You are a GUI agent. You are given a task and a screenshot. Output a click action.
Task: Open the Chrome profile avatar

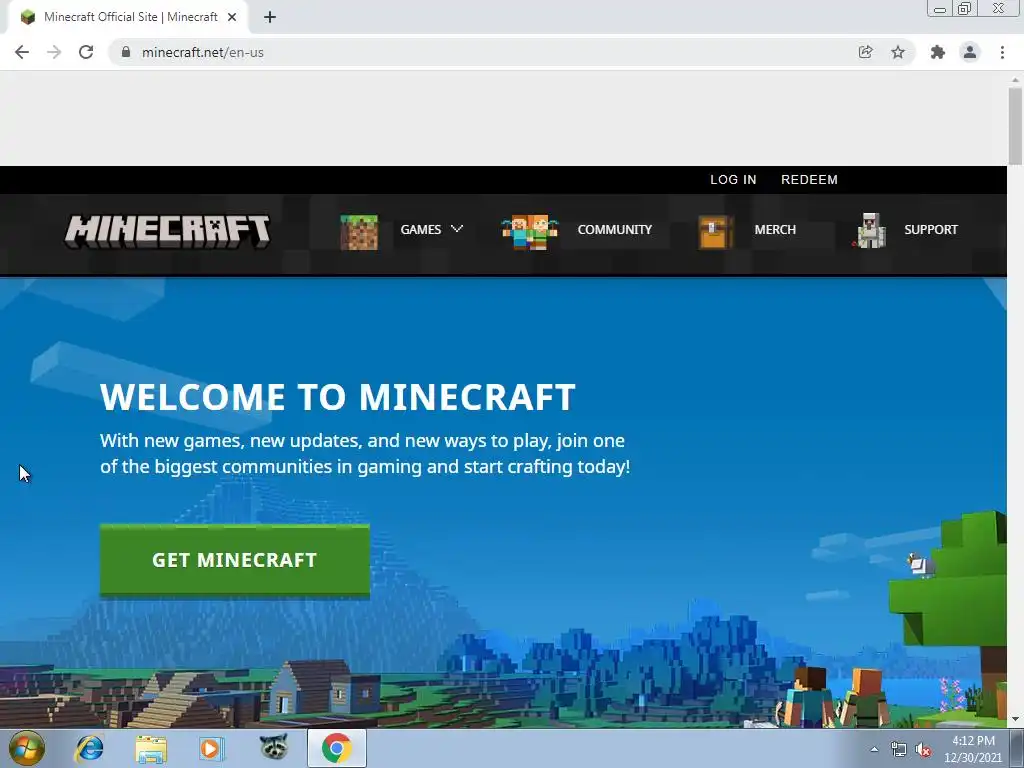[970, 52]
